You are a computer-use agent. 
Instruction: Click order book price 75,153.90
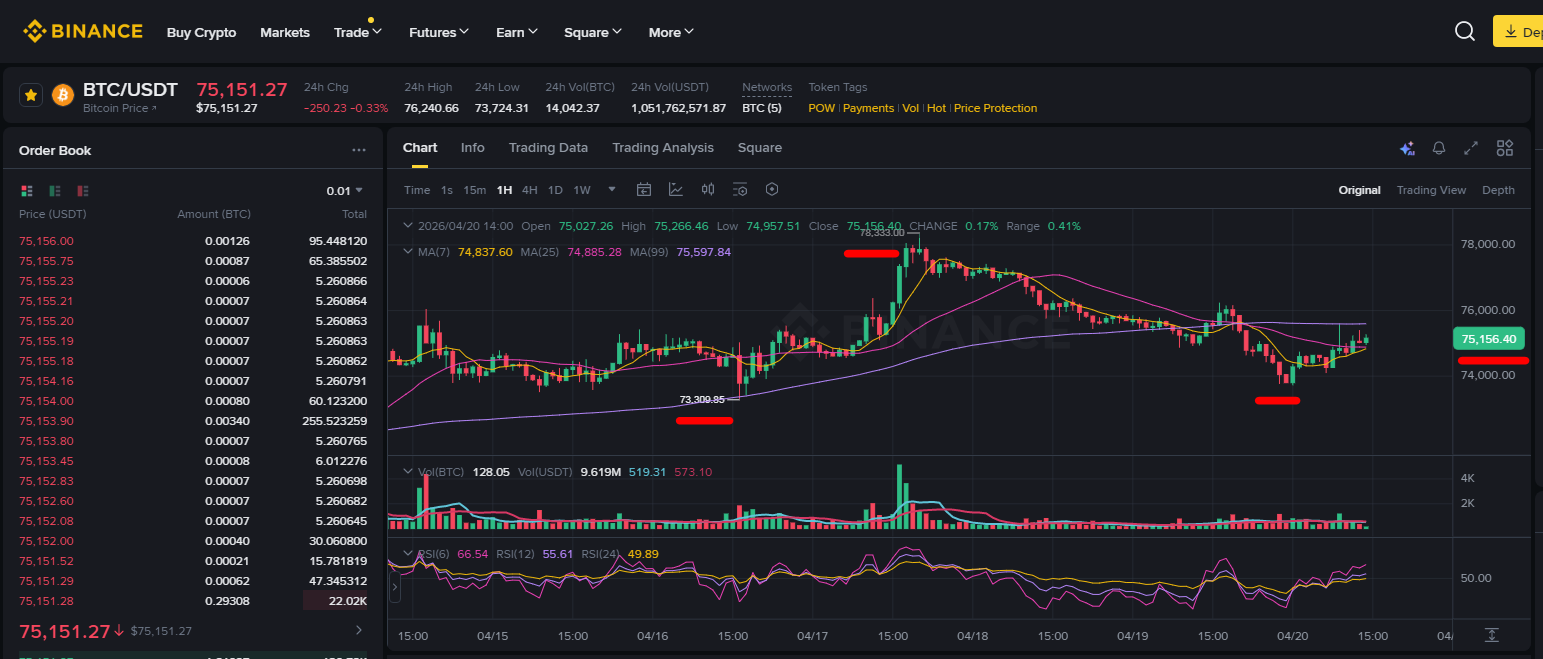tap(46, 421)
